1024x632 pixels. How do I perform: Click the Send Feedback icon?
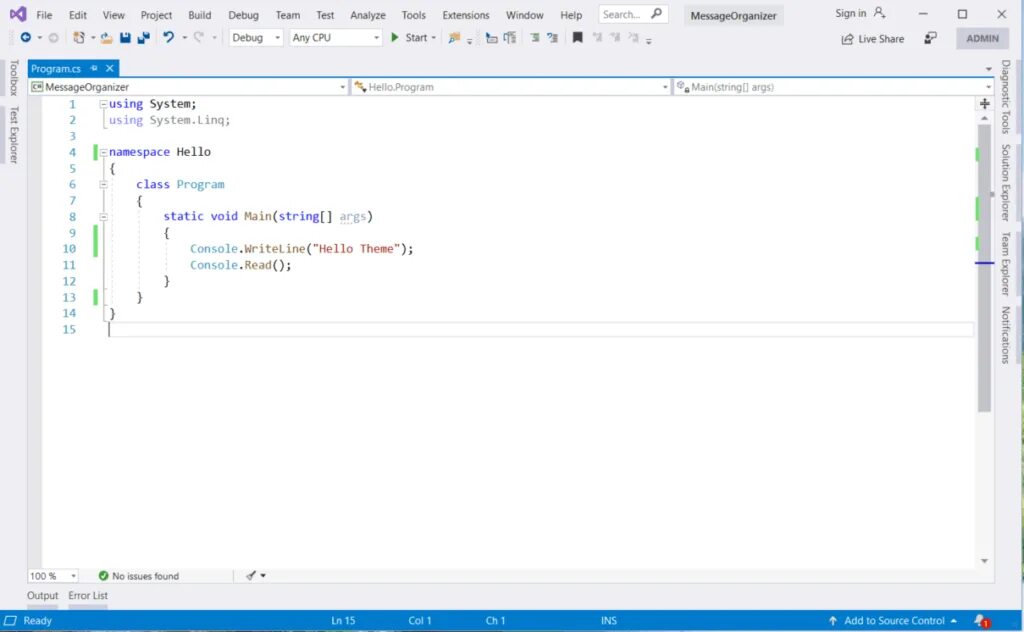[x=931, y=39]
